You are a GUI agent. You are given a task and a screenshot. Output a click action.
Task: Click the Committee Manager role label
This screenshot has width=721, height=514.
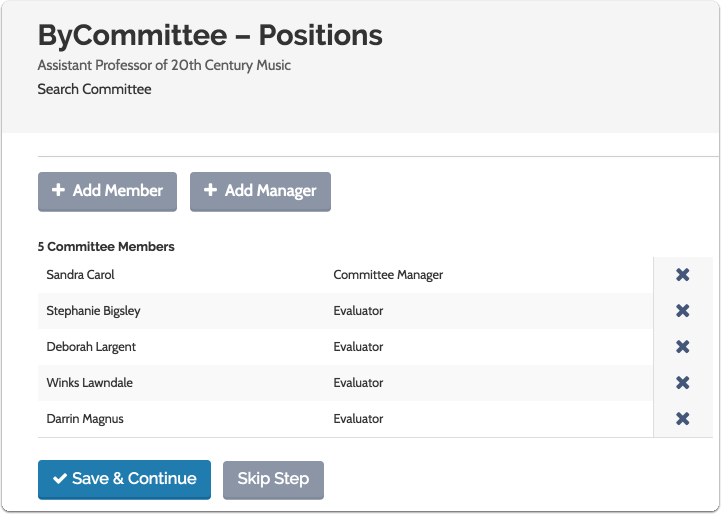click(388, 275)
